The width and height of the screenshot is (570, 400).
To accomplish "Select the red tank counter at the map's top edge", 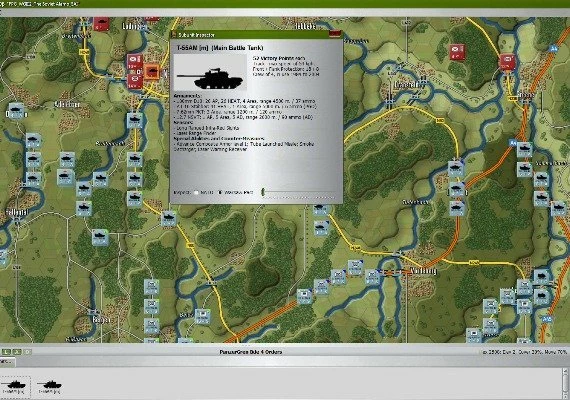I will pos(101,23).
